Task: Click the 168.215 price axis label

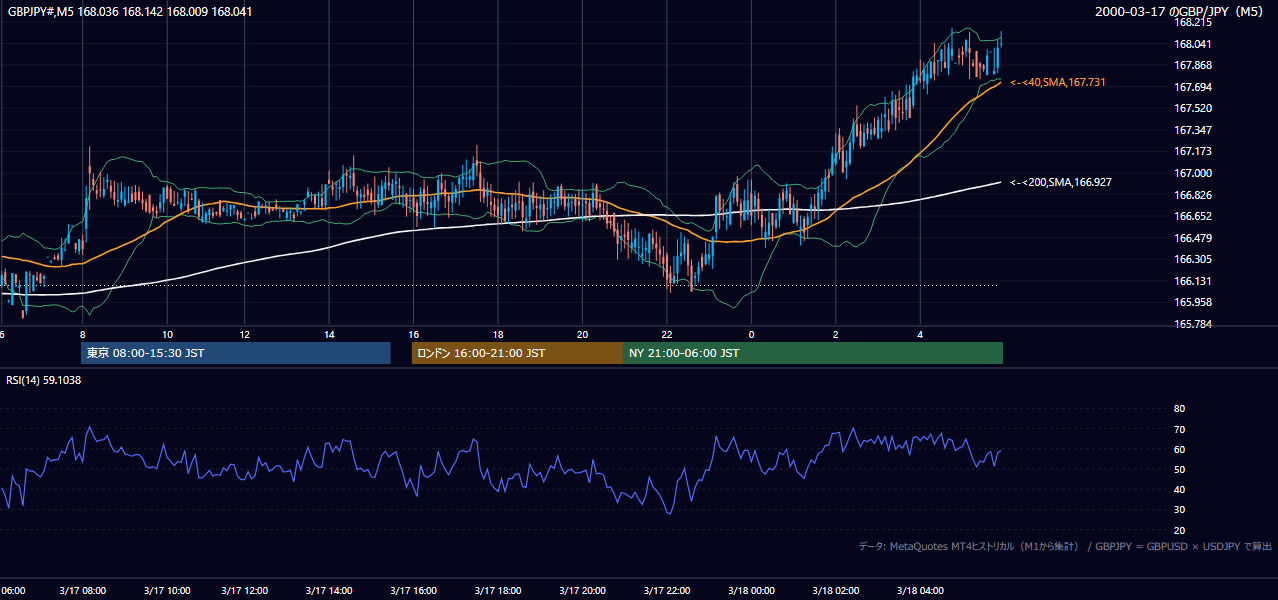Action: coord(1193,22)
